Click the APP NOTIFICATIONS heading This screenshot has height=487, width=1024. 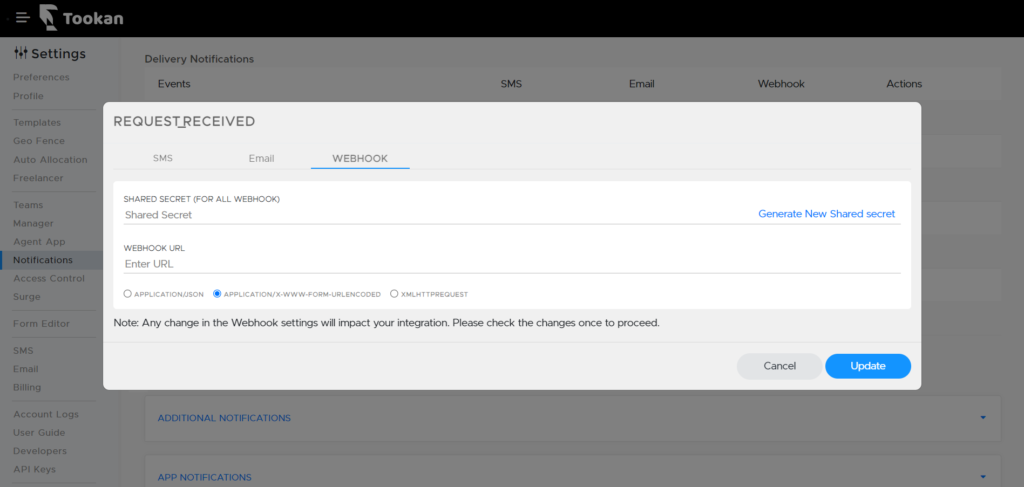pyautogui.click(x=204, y=477)
